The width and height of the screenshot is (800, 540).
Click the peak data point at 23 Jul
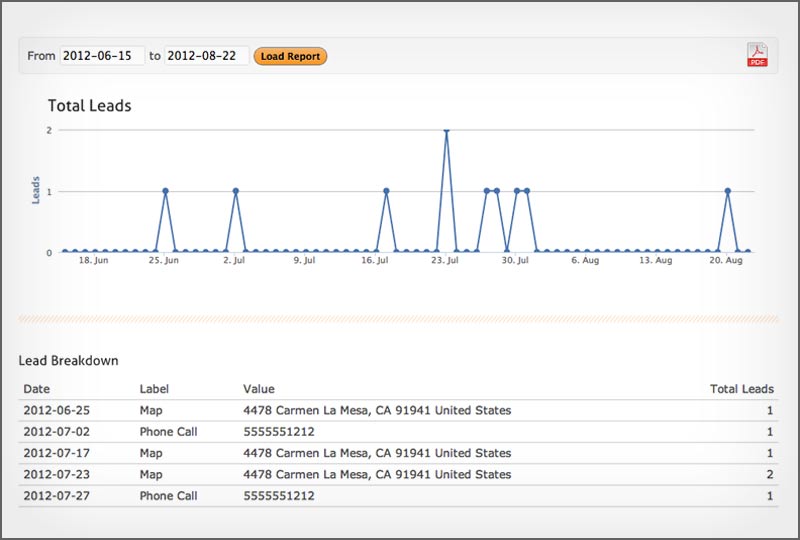point(446,130)
